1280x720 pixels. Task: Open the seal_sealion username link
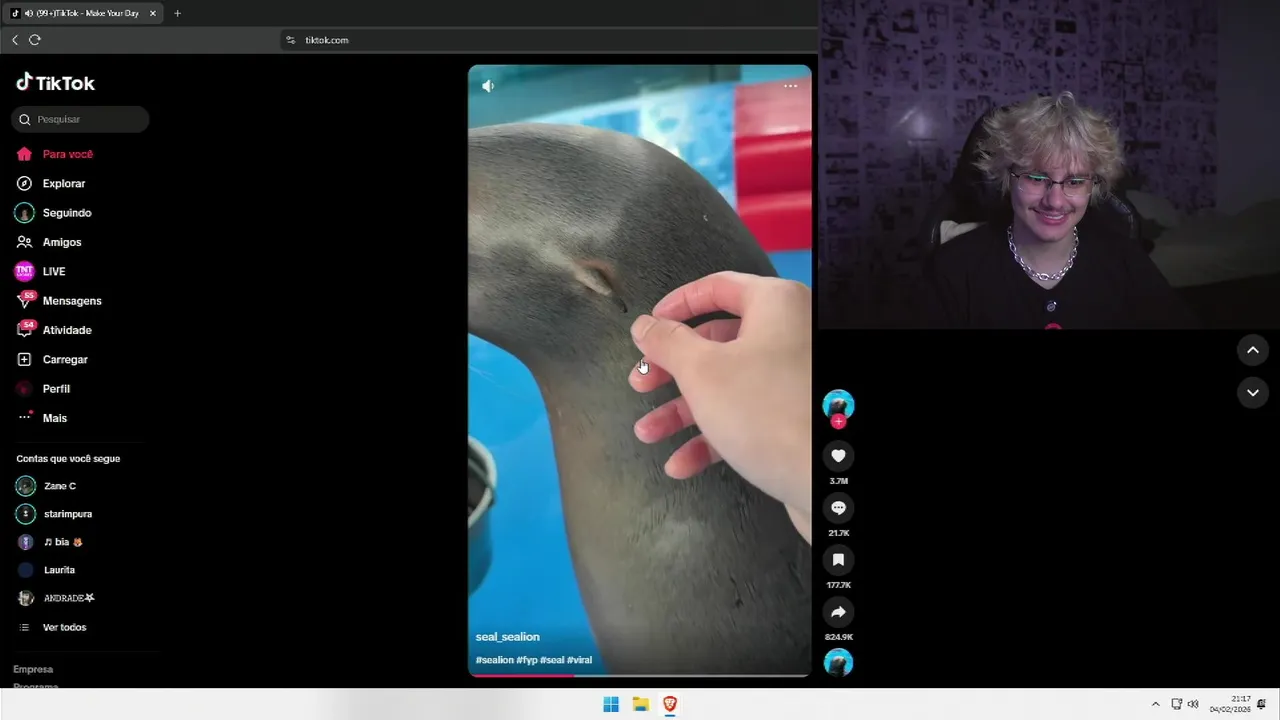tap(507, 637)
